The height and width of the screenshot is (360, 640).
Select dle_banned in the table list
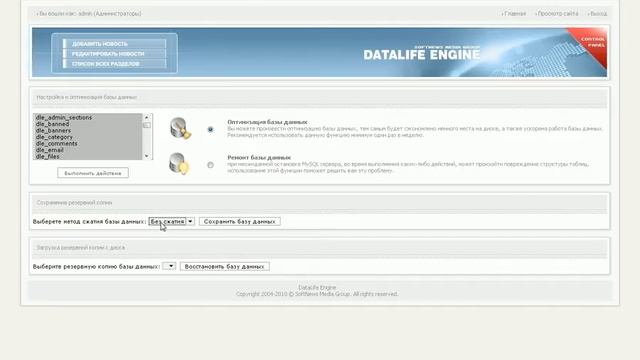click(88, 124)
